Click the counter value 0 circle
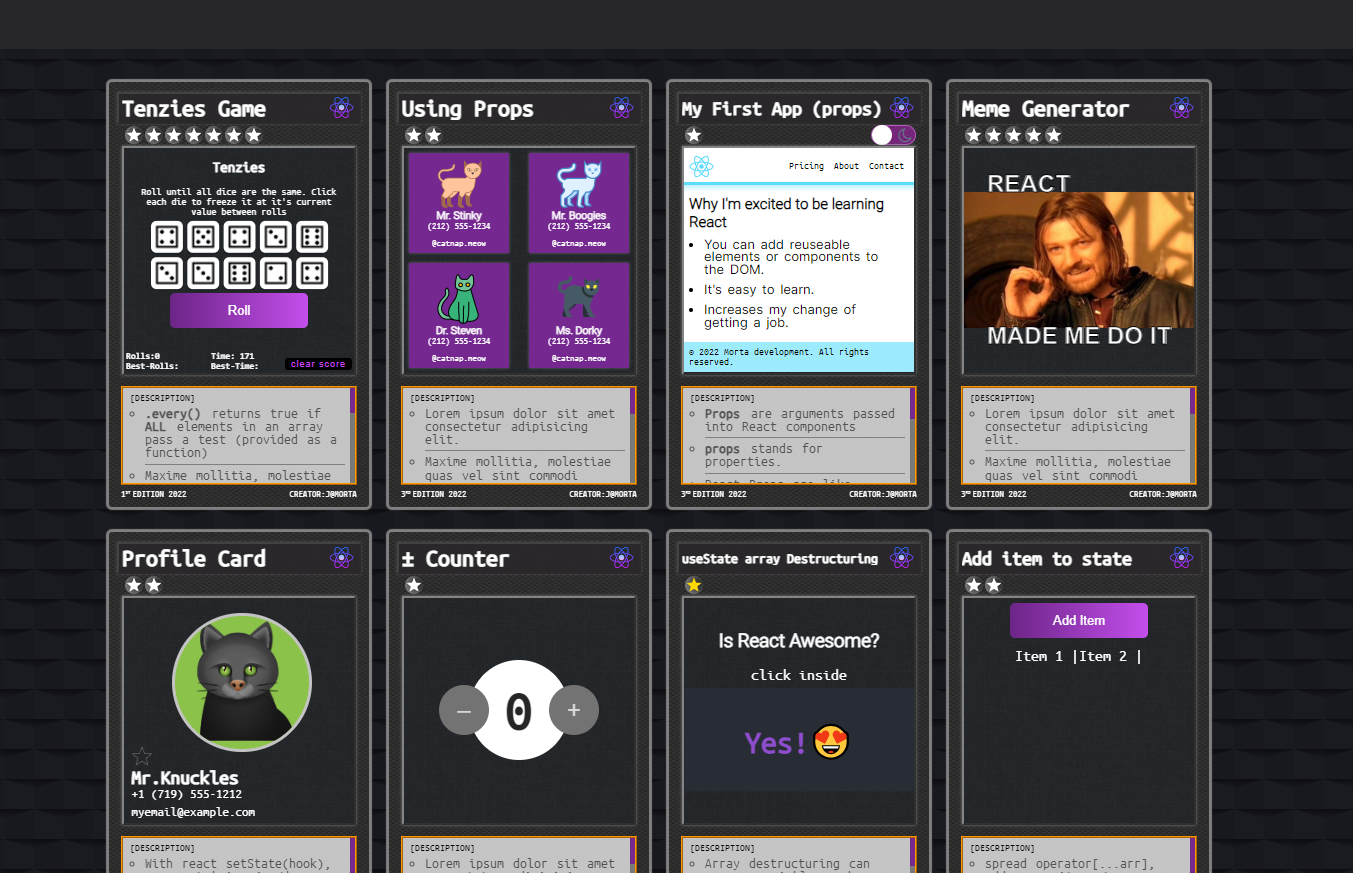 (519, 710)
